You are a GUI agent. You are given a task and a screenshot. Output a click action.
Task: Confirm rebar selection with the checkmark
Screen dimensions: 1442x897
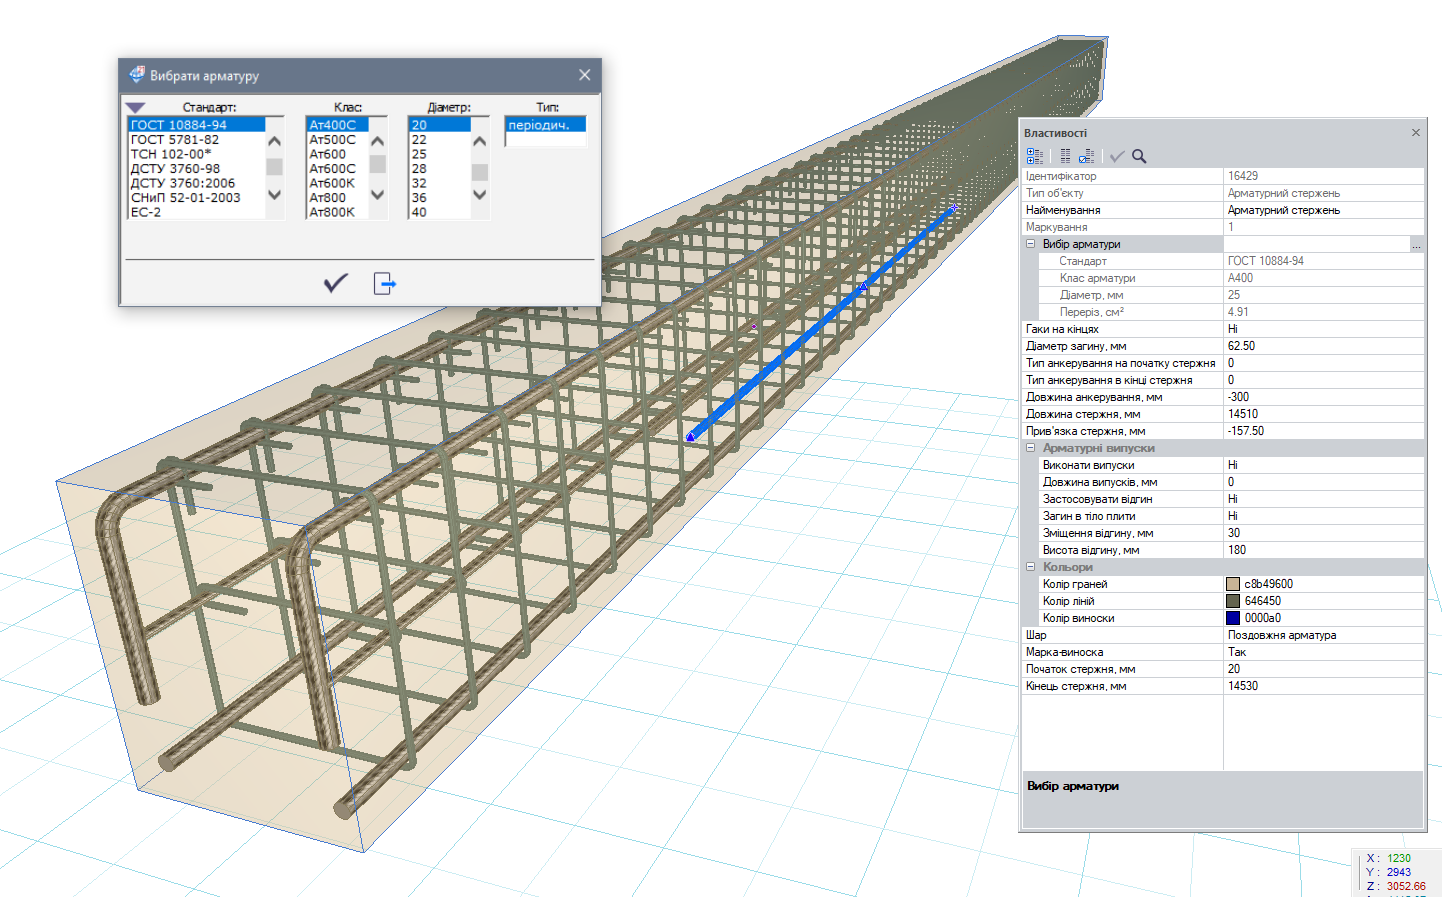336,283
